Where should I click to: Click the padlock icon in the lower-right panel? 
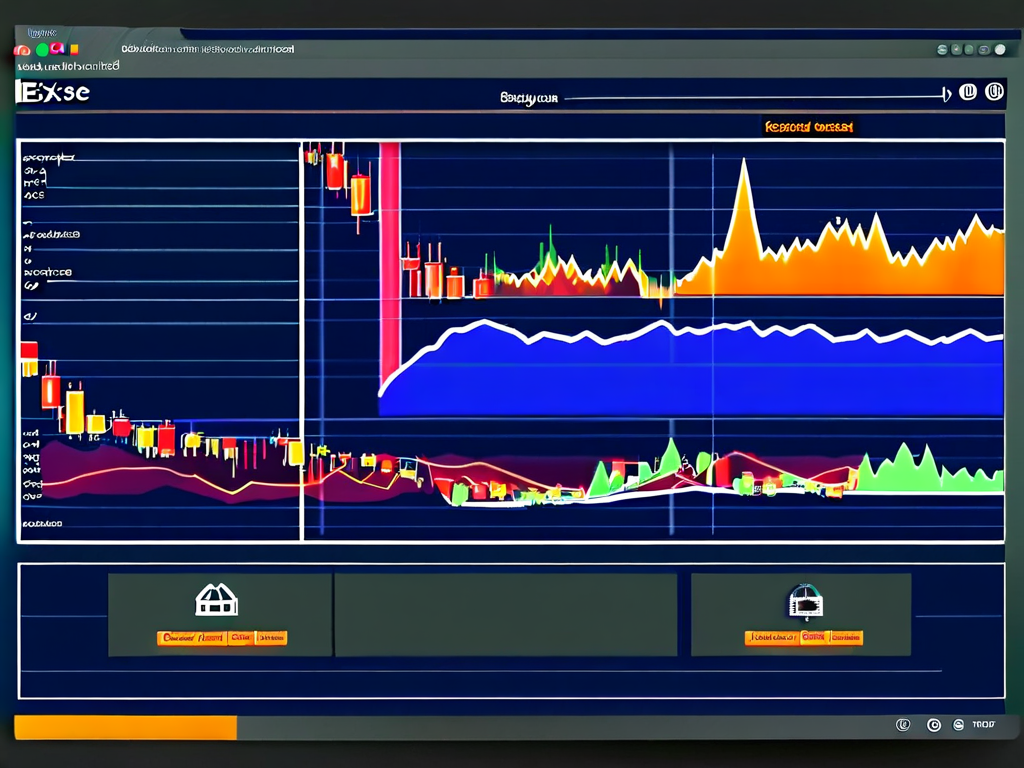click(805, 602)
